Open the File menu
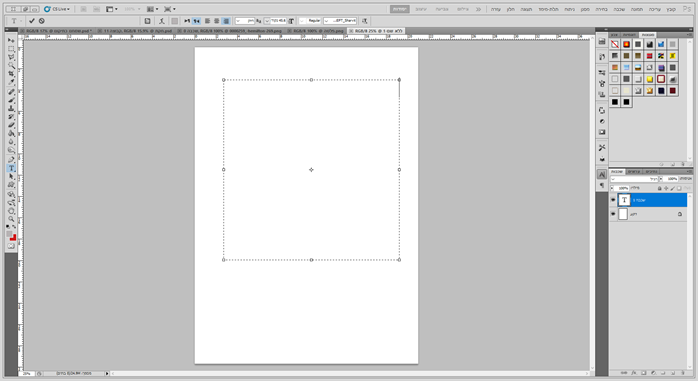Image resolution: width=698 pixels, height=381 pixels. [x=671, y=9]
